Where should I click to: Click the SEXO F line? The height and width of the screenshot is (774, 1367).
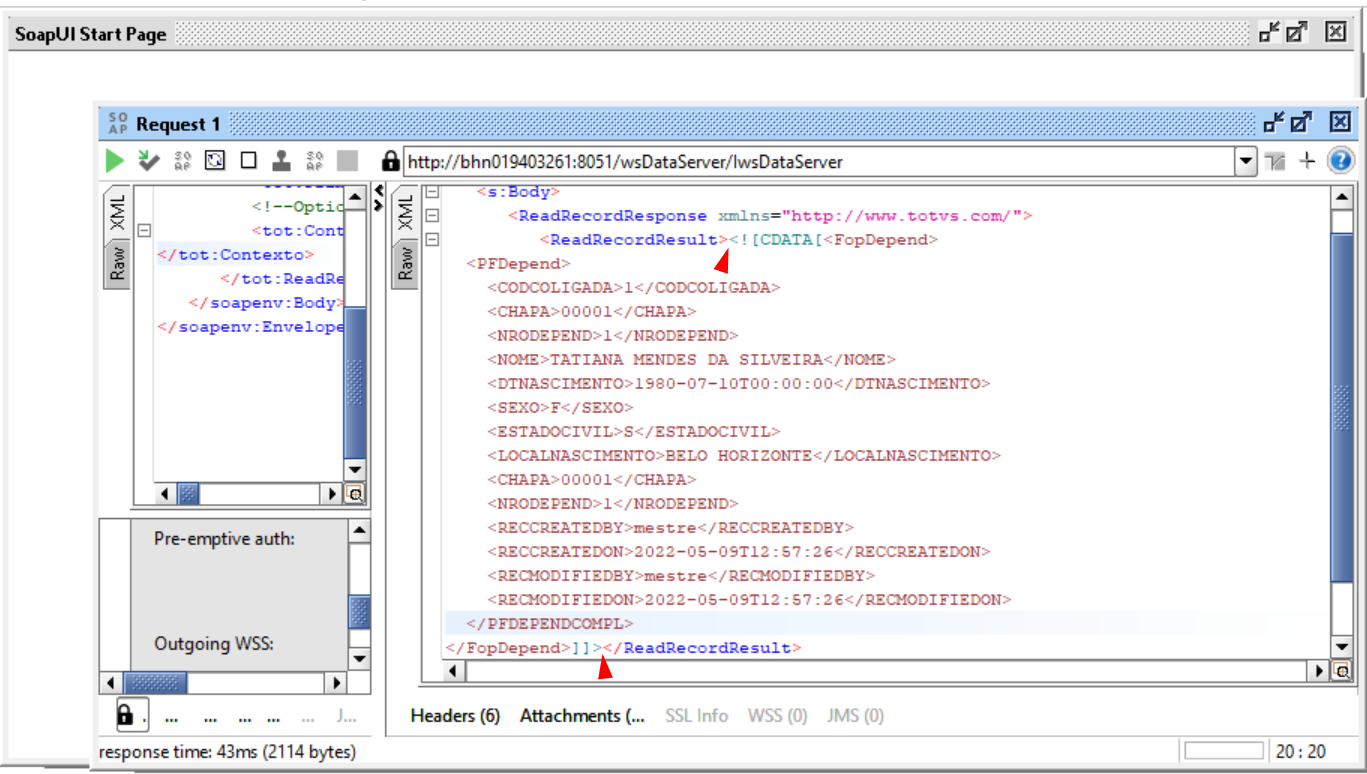[560, 408]
